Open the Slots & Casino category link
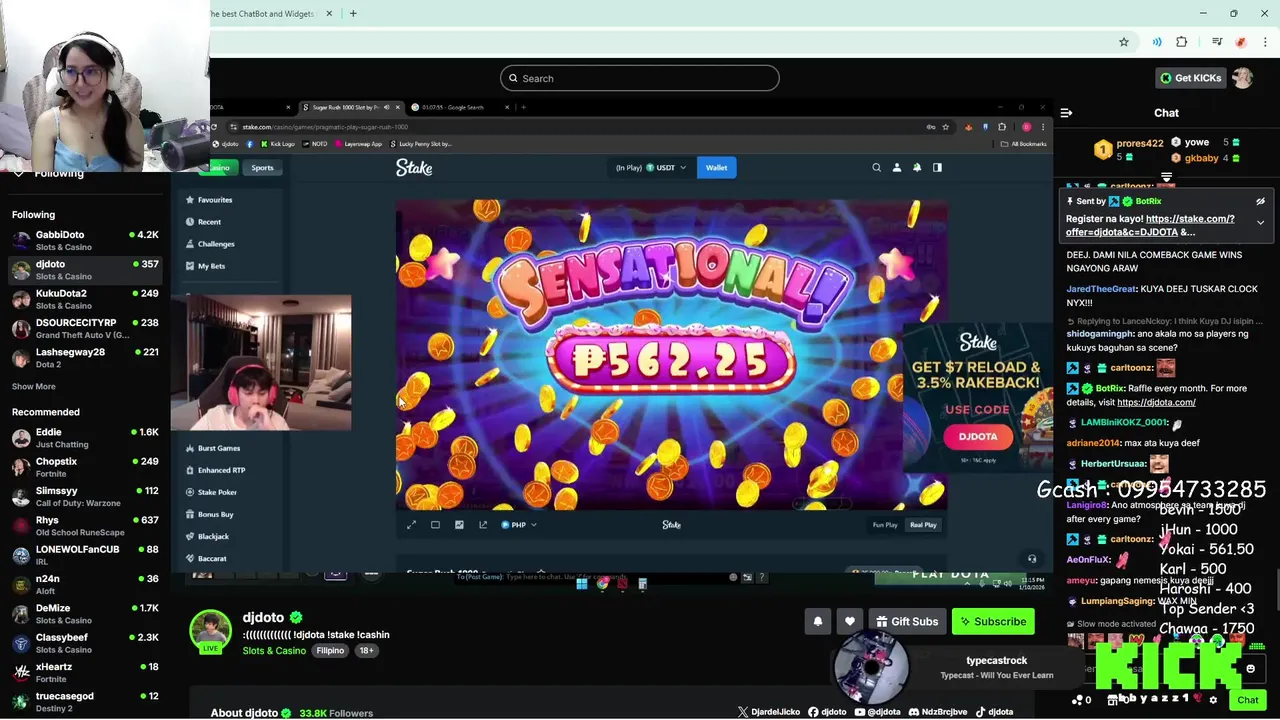Image resolution: width=1280 pixels, height=720 pixels. (274, 651)
